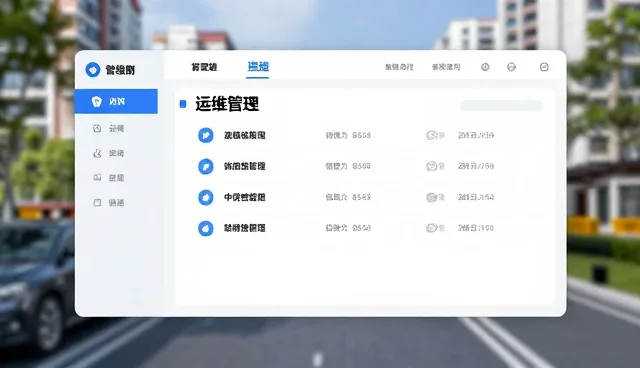Open the second list row's bold title
Image resolution: width=640 pixels, height=368 pixels.
244,166
